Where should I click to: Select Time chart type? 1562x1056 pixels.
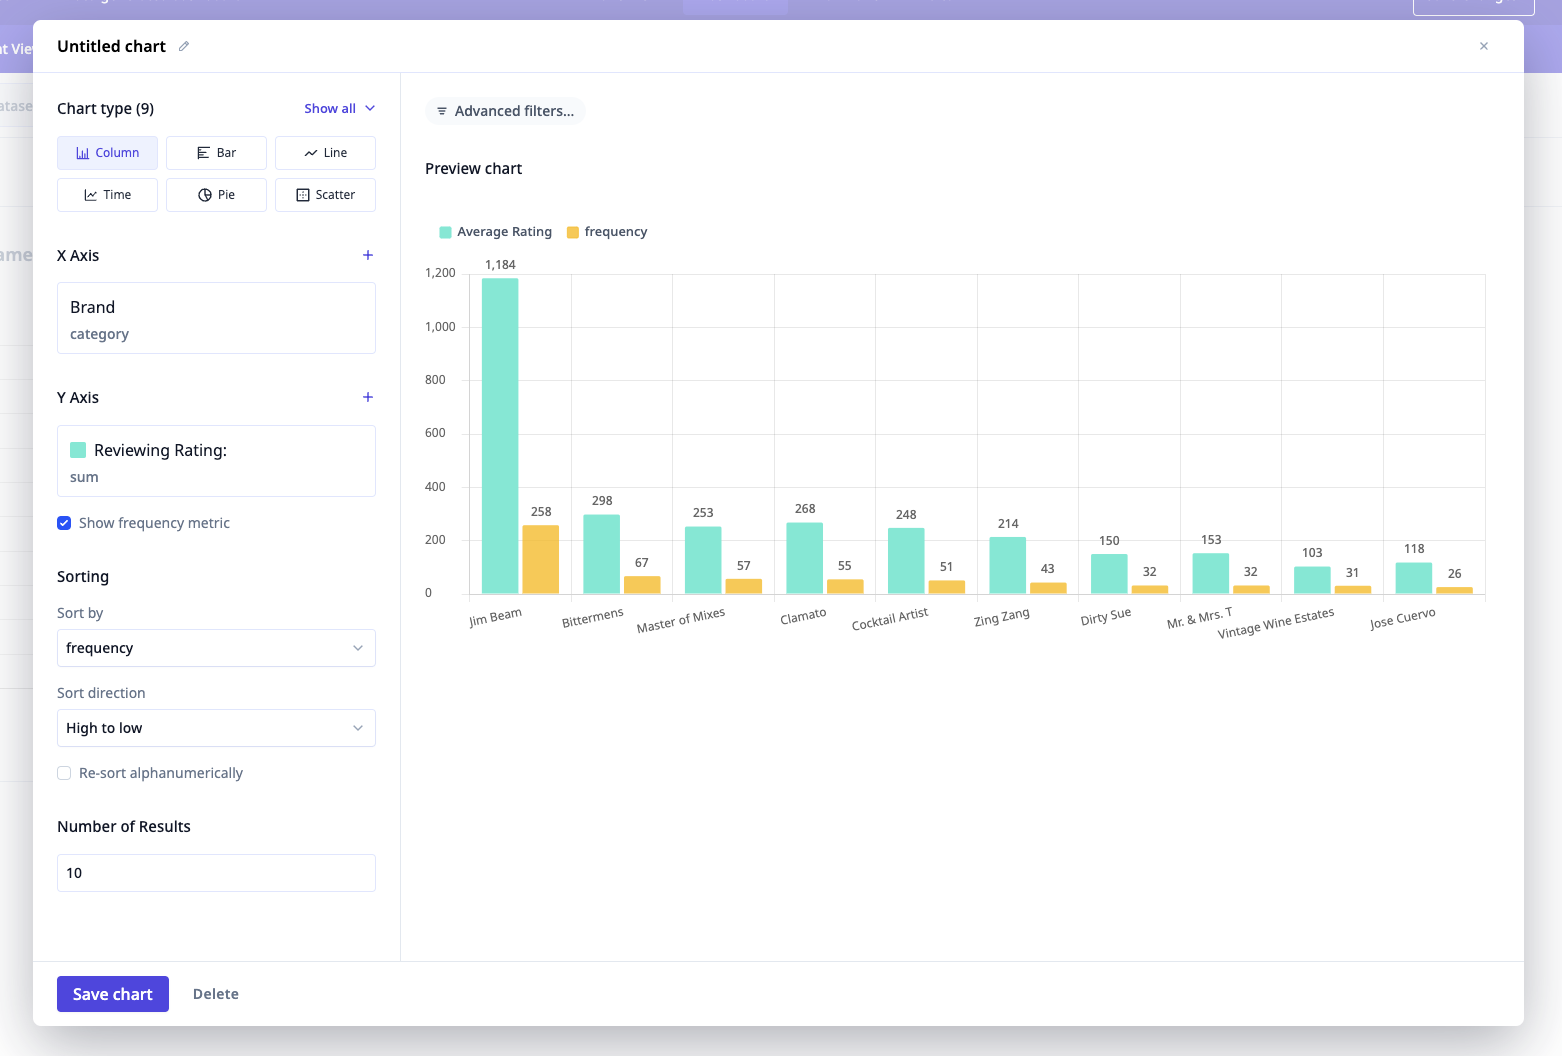[x=107, y=195]
